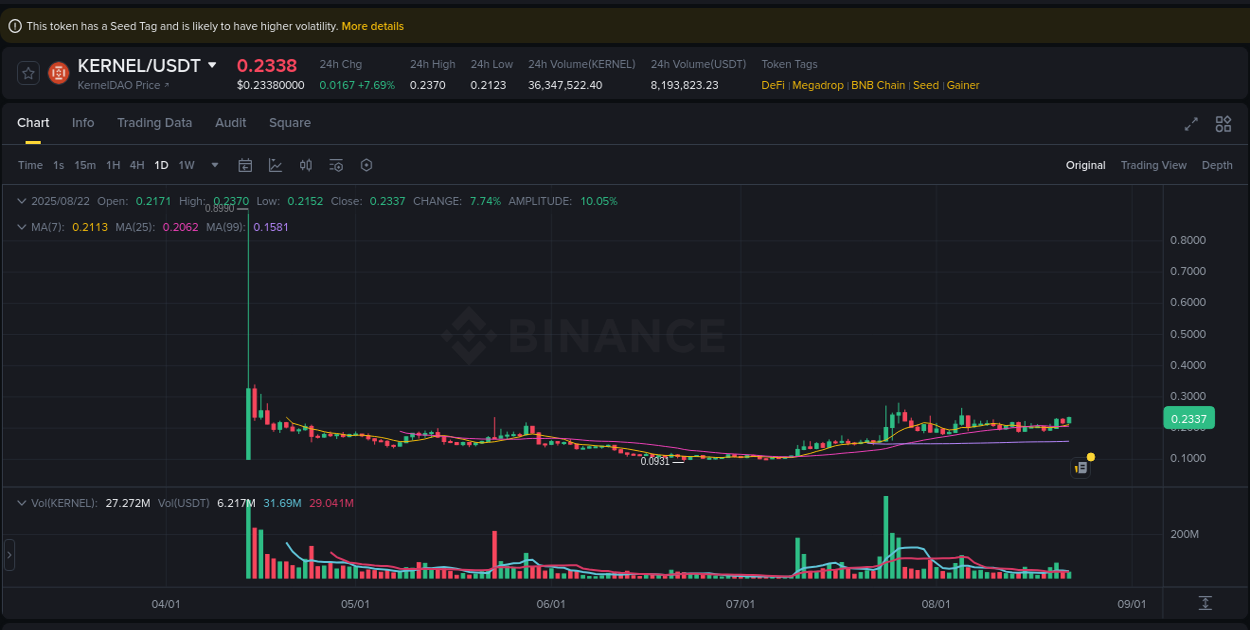Click the fullscreen expand arrows icon
Image resolution: width=1250 pixels, height=630 pixels.
click(x=1191, y=124)
